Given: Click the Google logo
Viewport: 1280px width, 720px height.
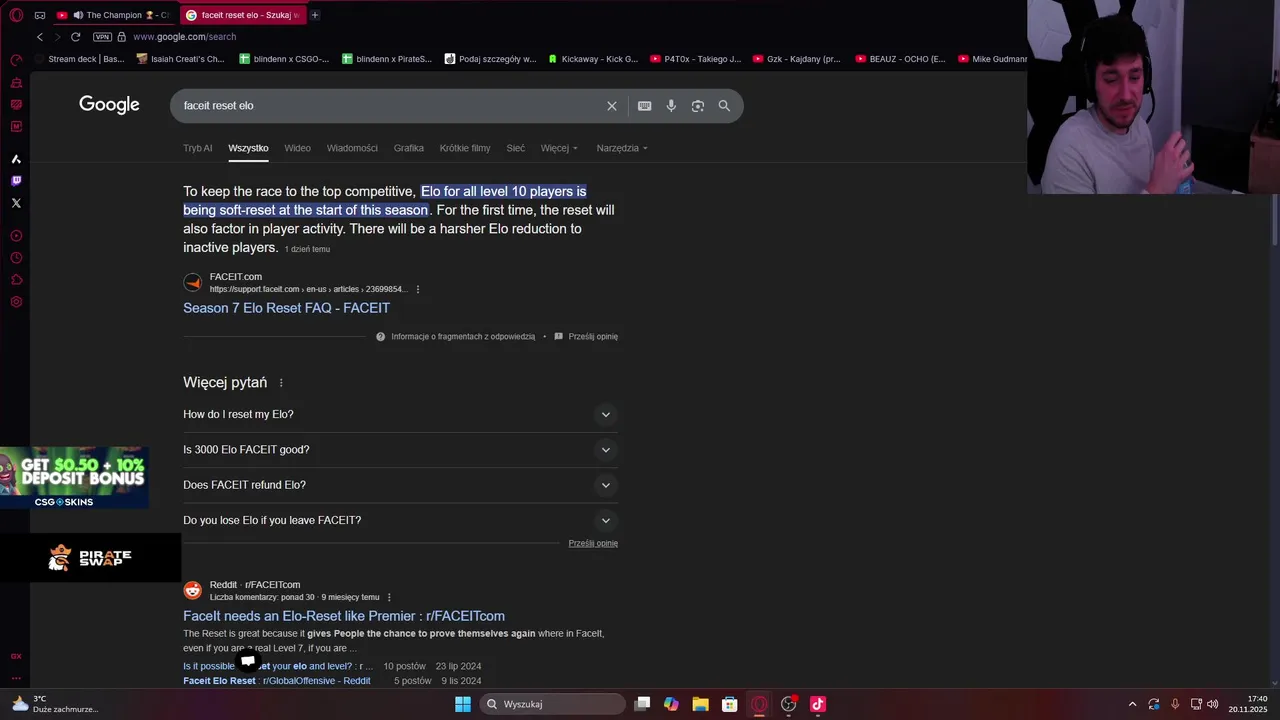Looking at the screenshot, I should coord(109,105).
